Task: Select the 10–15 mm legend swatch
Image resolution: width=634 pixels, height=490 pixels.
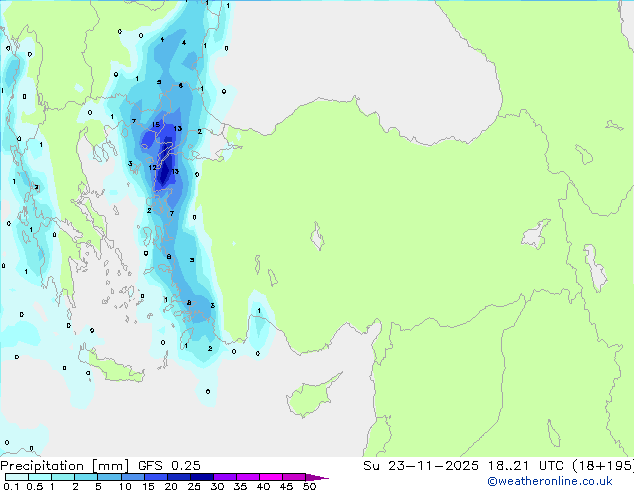Action: (x=132, y=477)
